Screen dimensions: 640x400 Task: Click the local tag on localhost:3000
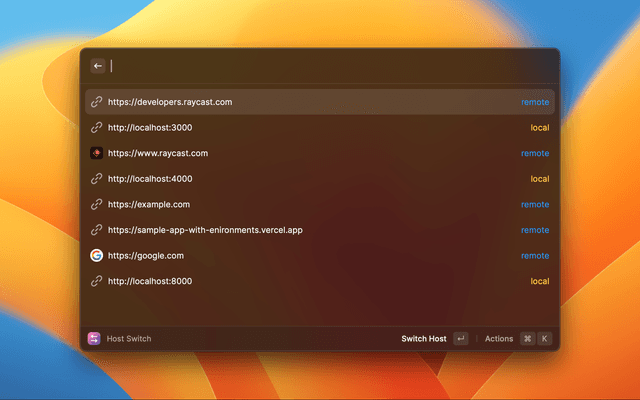tap(539, 128)
